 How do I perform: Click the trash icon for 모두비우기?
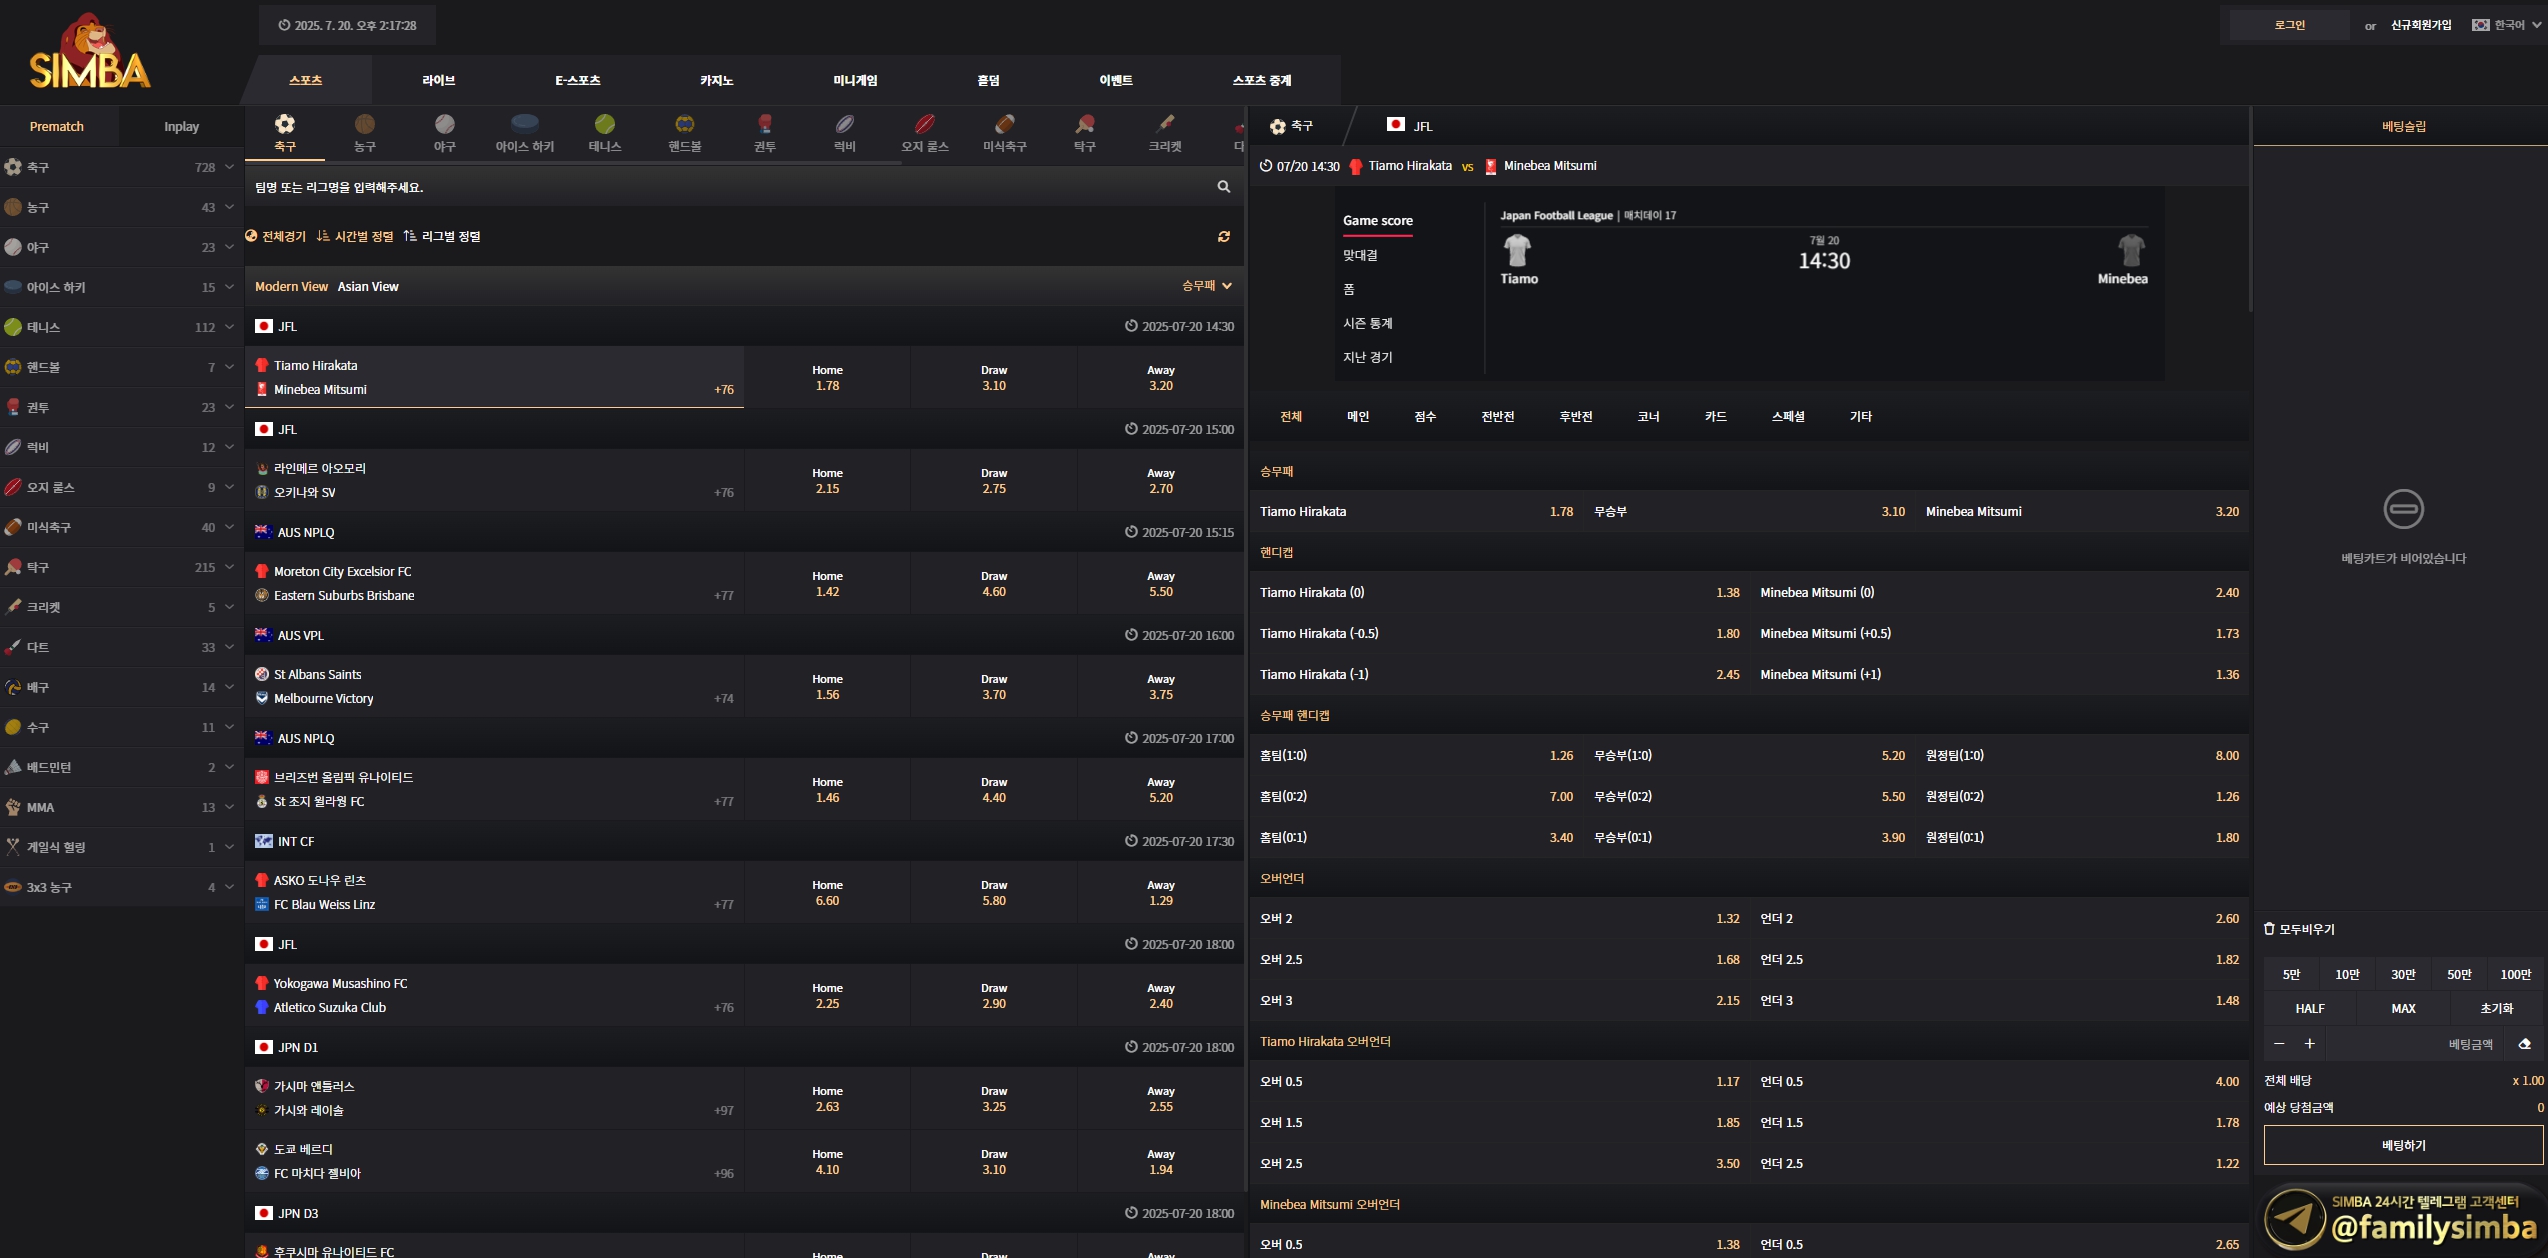point(2269,929)
